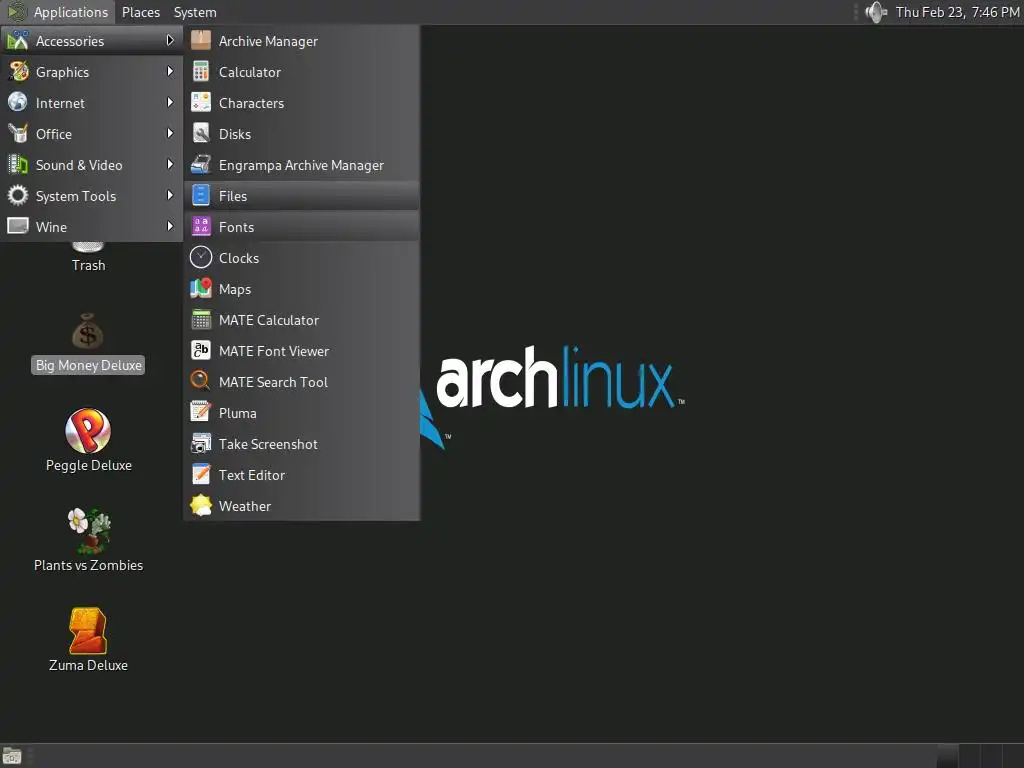Click the Graphics palette category icon

point(18,71)
